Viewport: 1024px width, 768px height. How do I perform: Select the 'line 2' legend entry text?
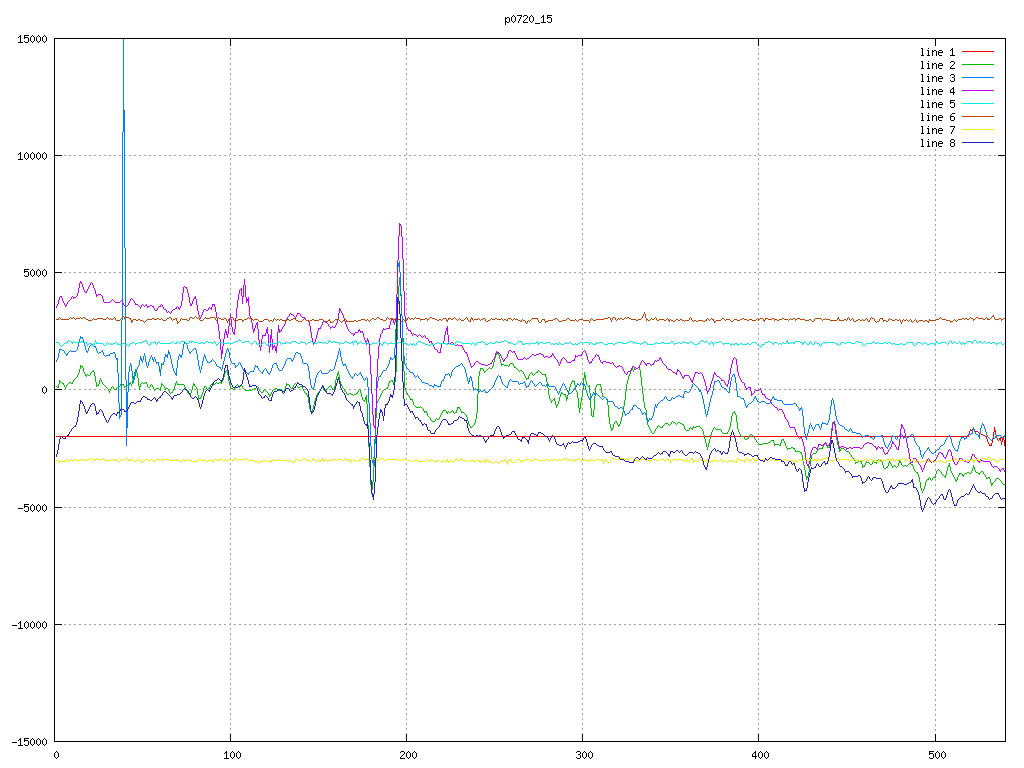(x=937, y=65)
